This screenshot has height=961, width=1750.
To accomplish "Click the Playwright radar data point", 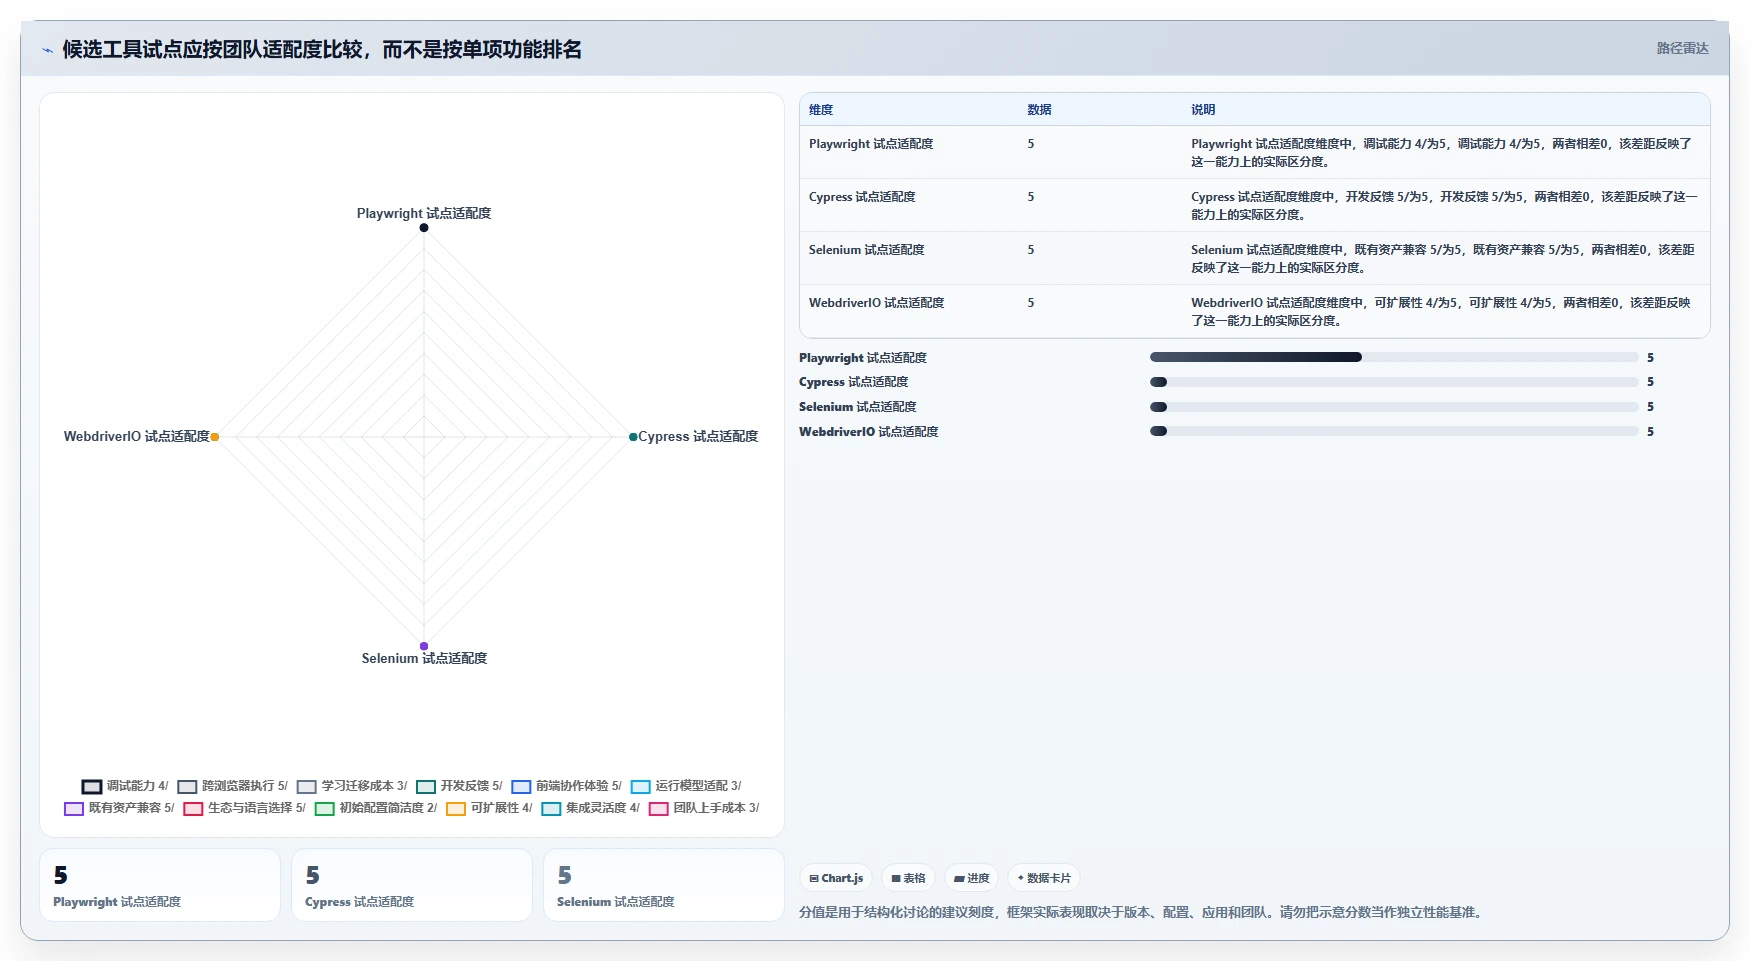I will pos(424,228).
